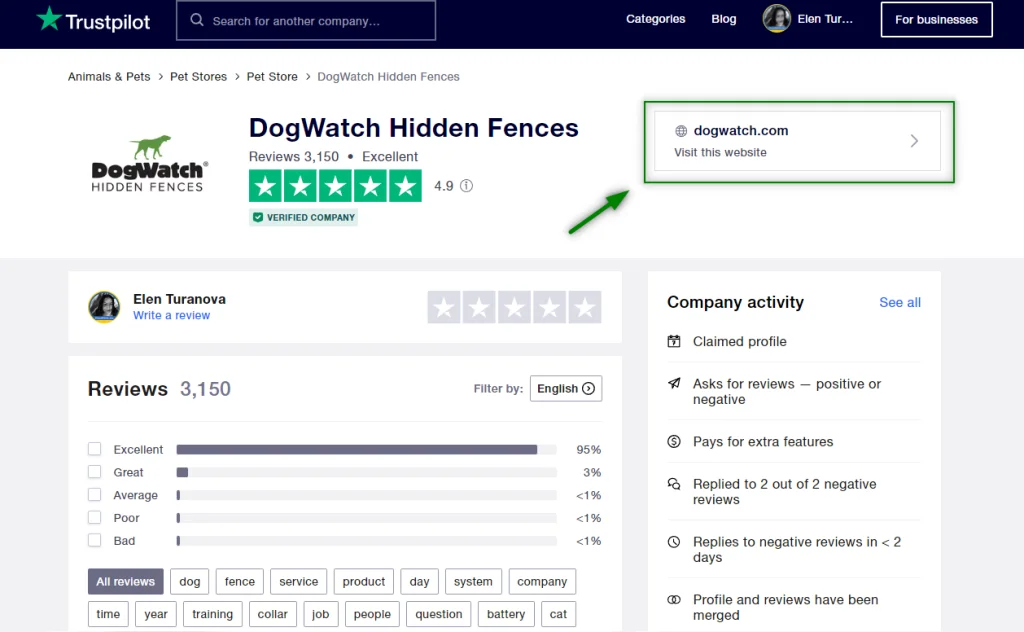Go to the Blog menu item

coord(724,19)
